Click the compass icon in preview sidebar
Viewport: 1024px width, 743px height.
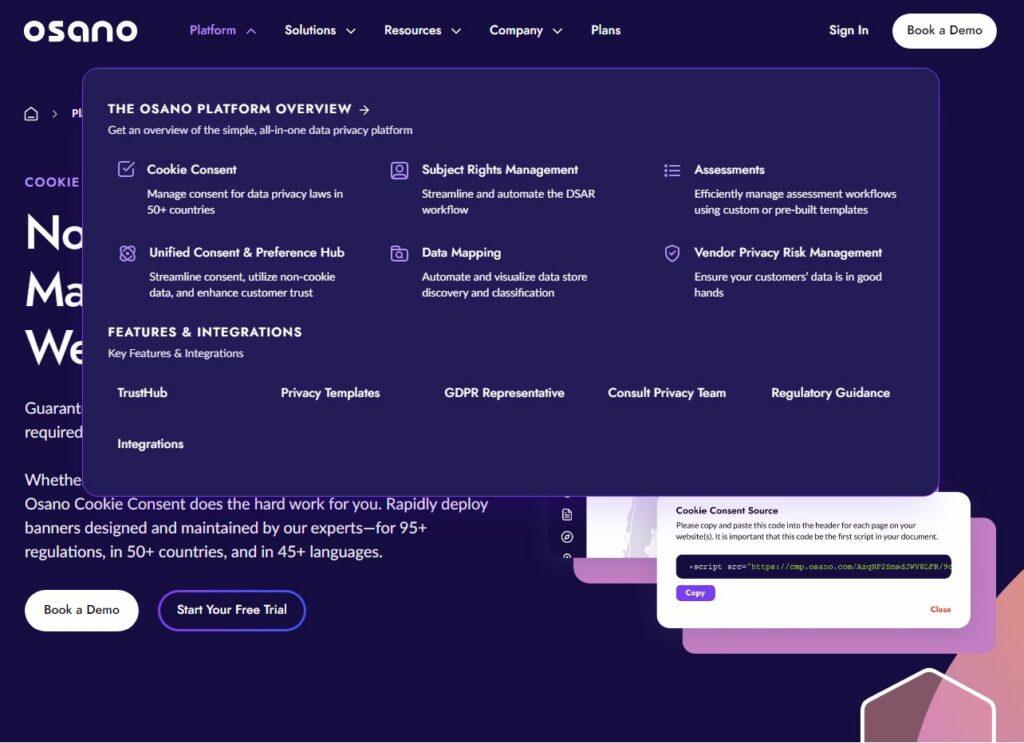567,537
